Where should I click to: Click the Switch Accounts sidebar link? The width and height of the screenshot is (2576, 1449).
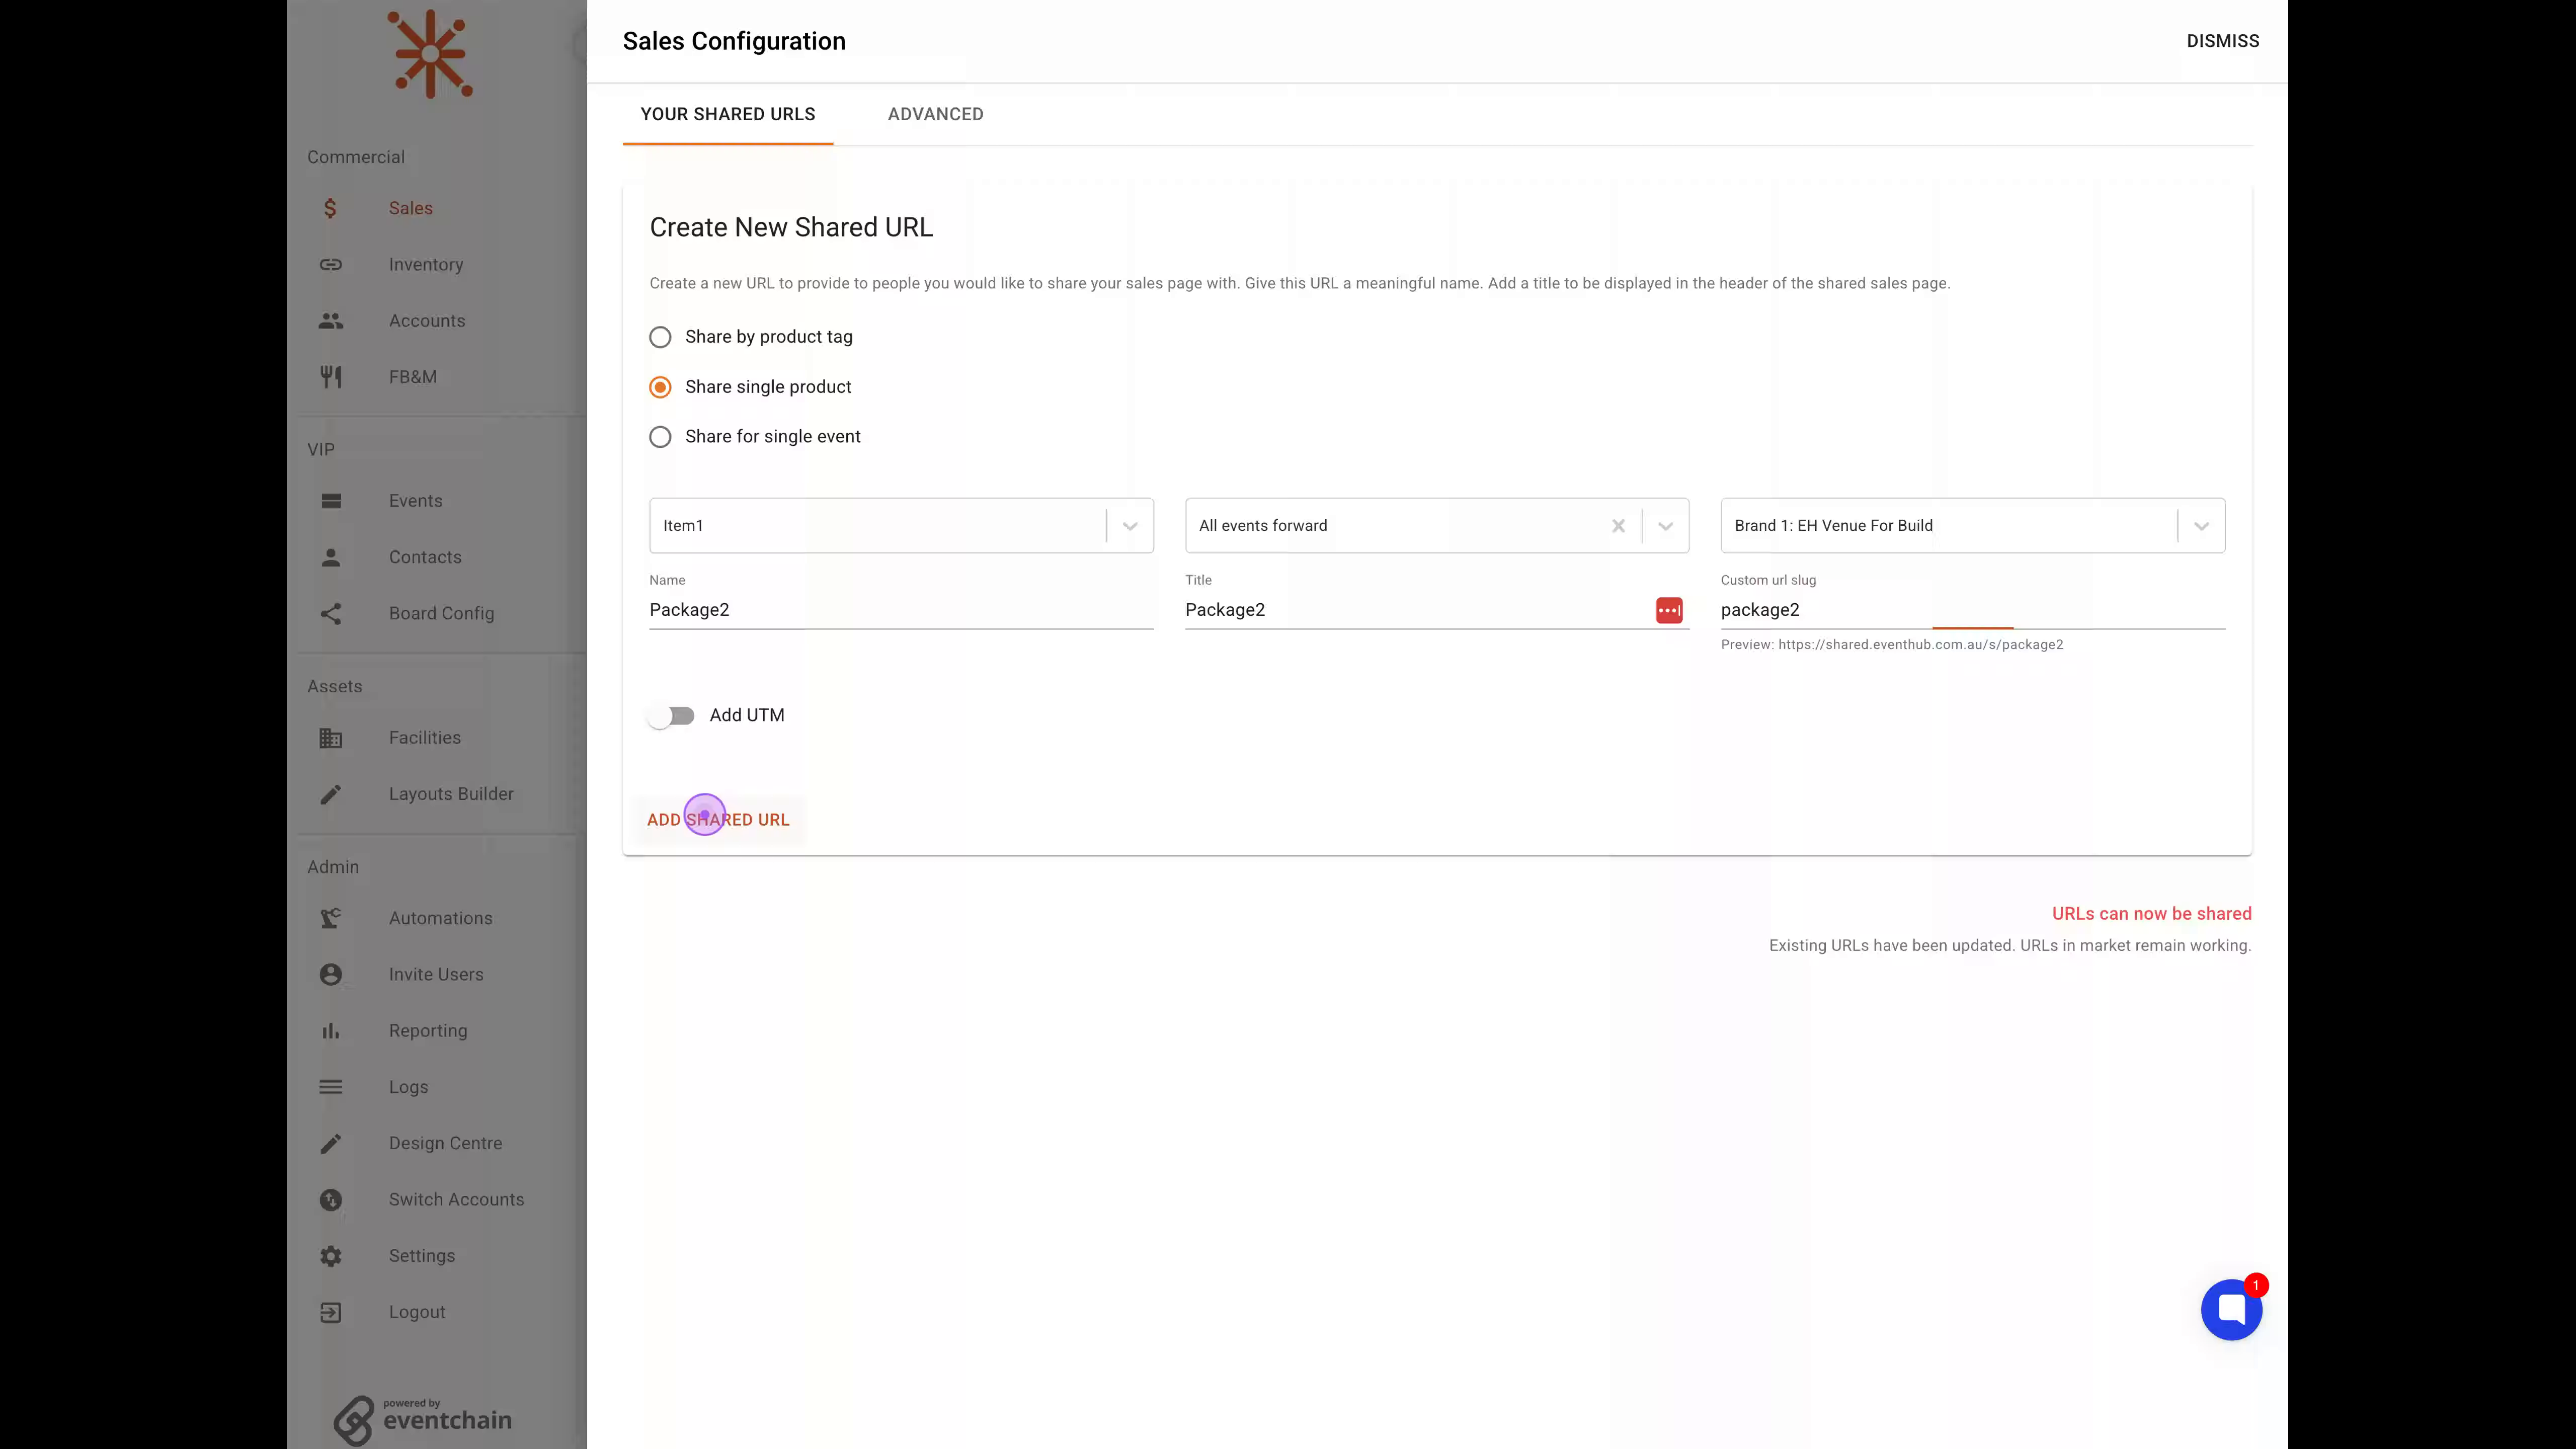click(x=457, y=1199)
